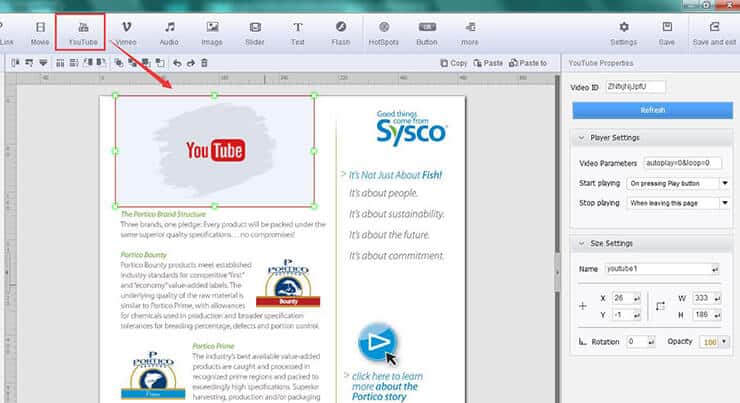Insert a Vimeo video element
Screen dimensions: 740x403
point(126,33)
